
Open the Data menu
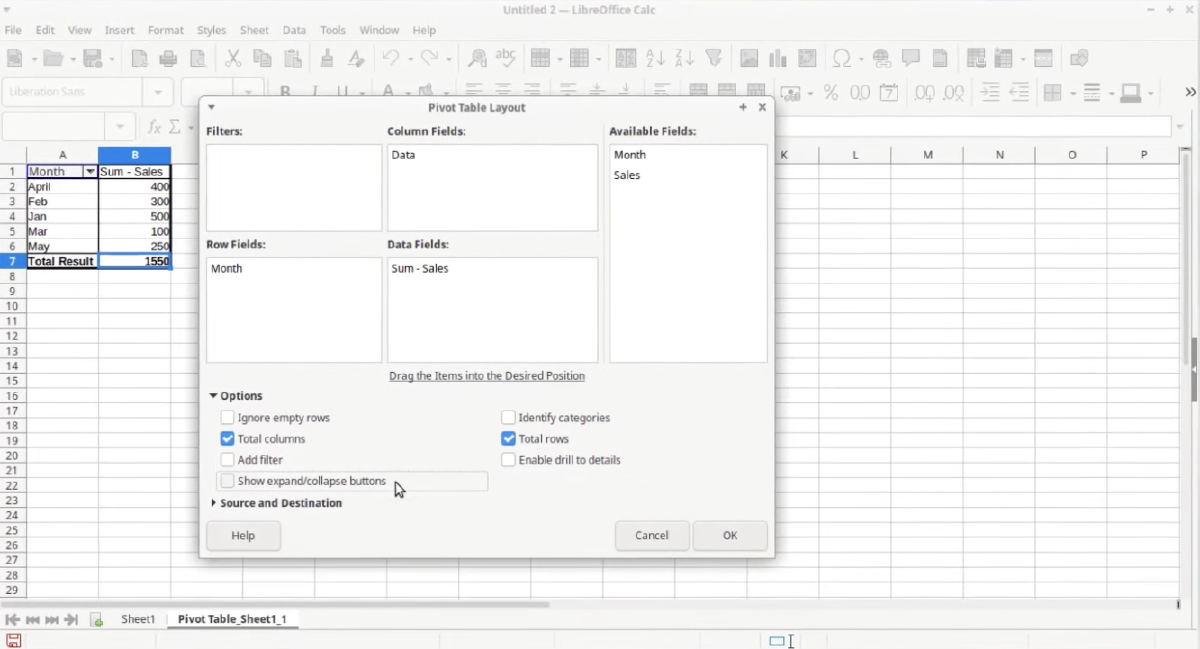coord(293,30)
